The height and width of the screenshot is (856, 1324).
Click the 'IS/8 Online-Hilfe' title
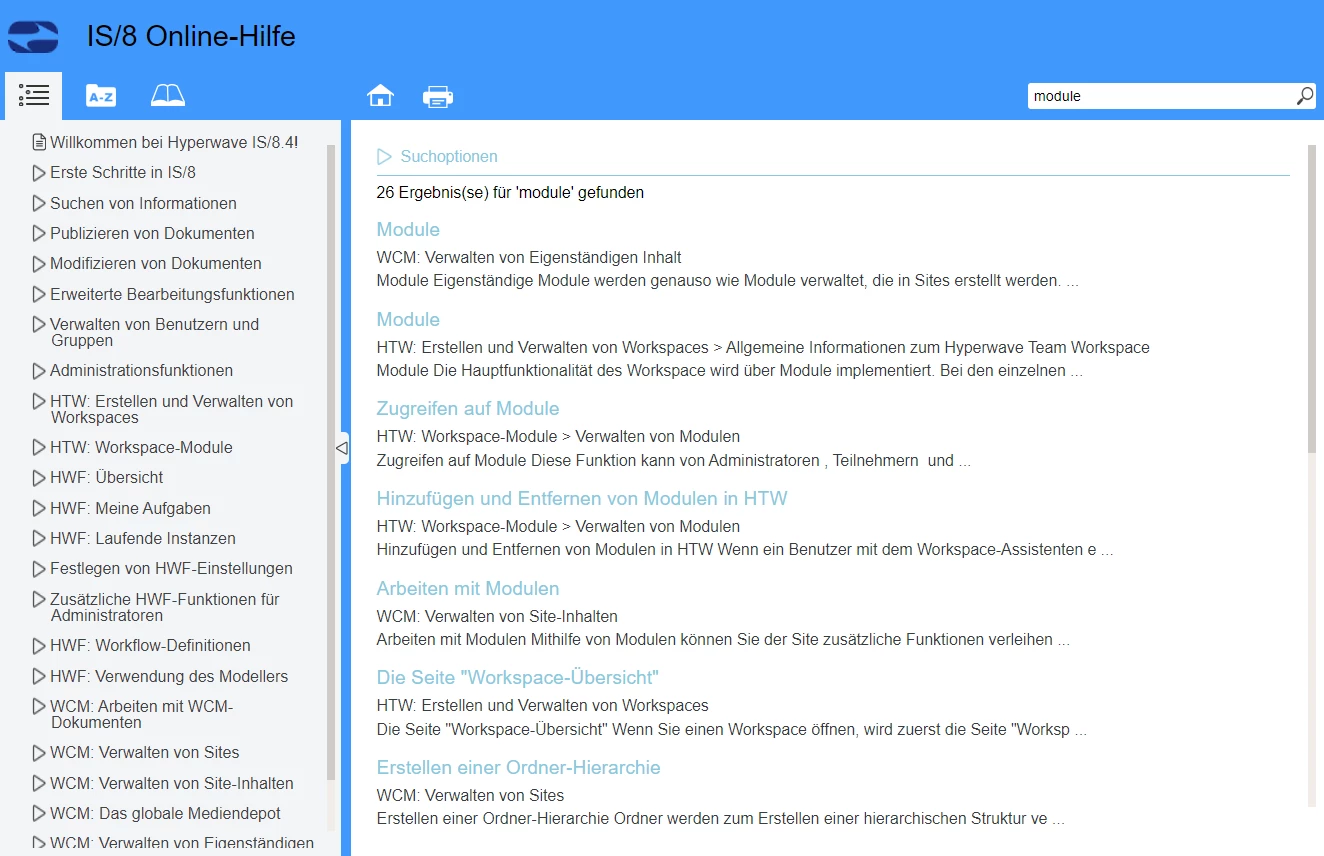(x=191, y=37)
